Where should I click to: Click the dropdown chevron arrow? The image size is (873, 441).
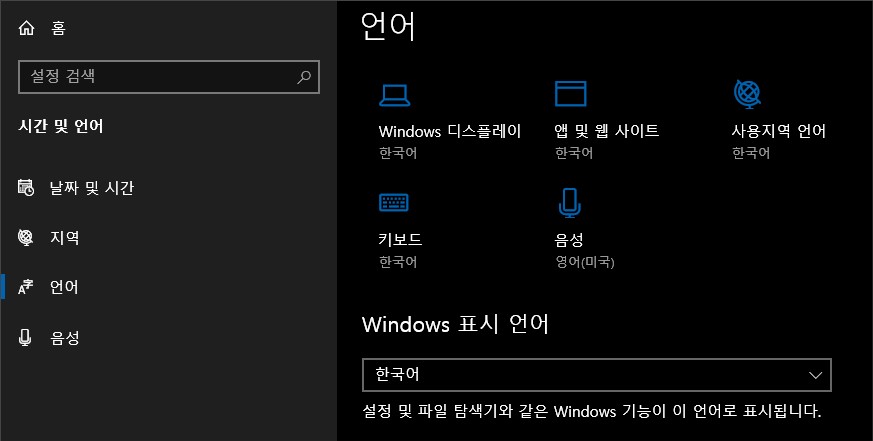(x=815, y=375)
